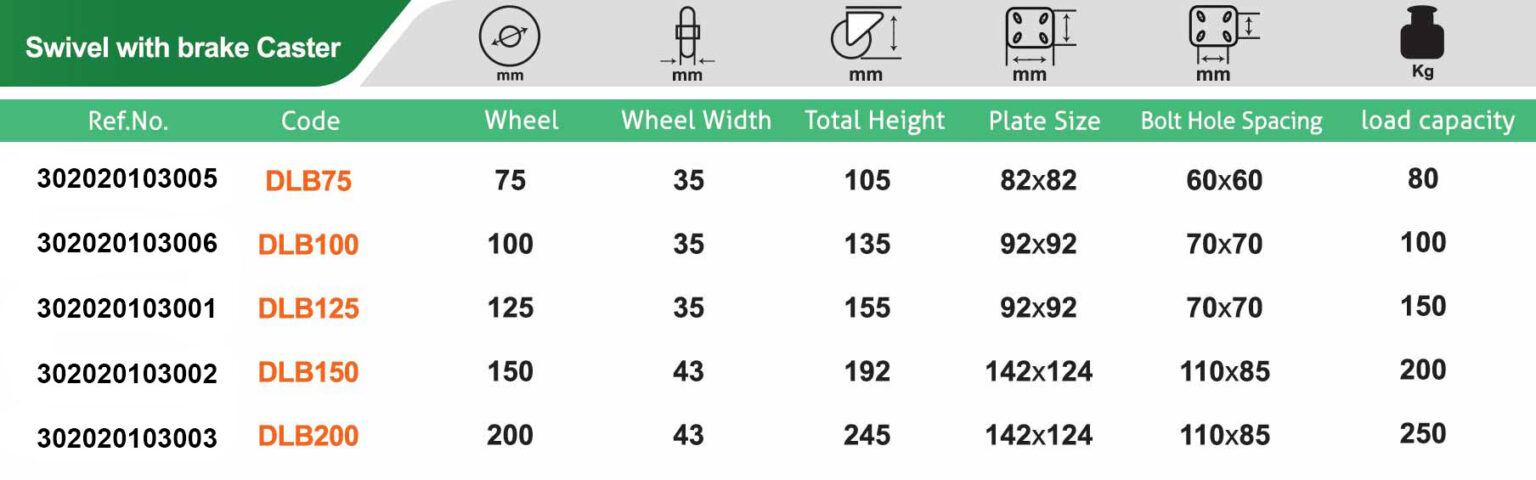This screenshot has width=1536, height=480.
Task: Click the Ref.No. column header
Action: tap(129, 121)
